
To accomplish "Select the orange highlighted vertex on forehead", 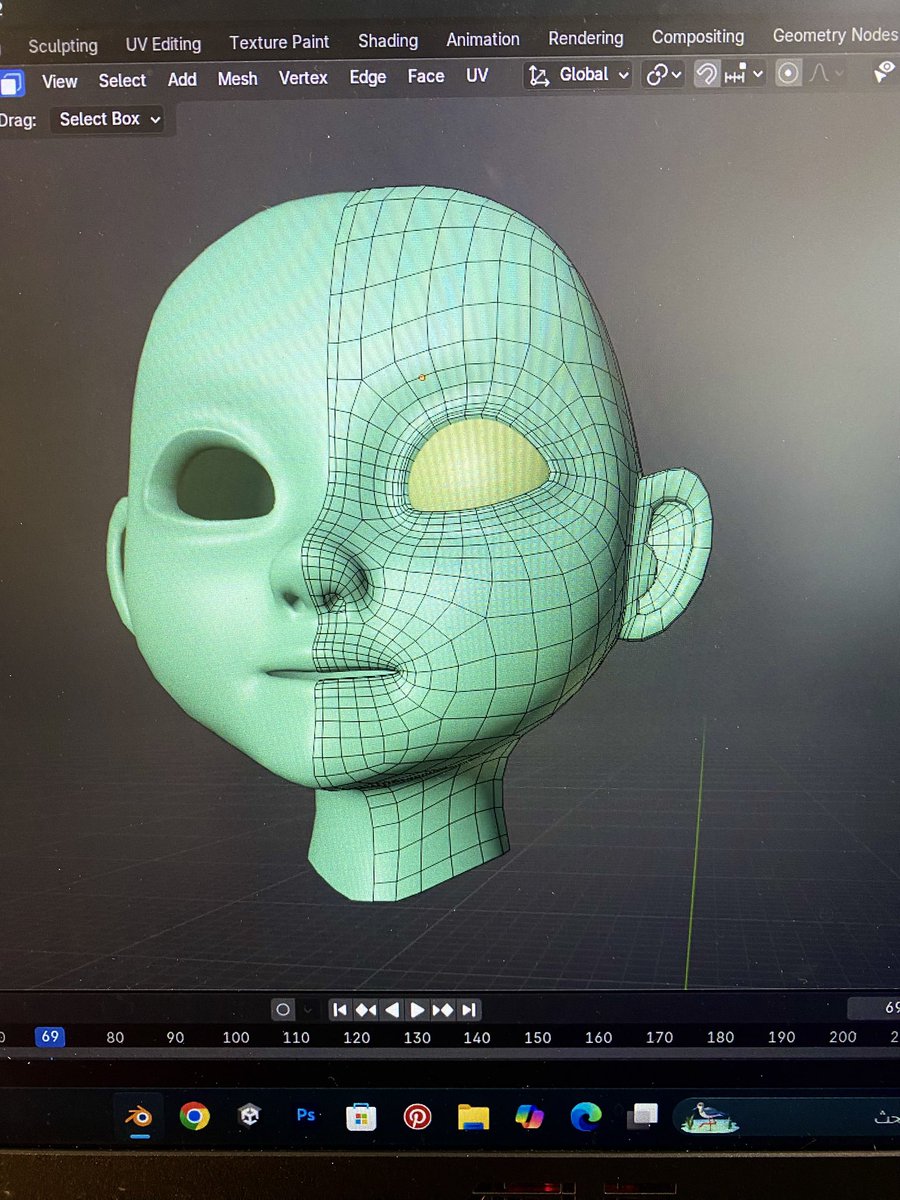I will coord(422,377).
